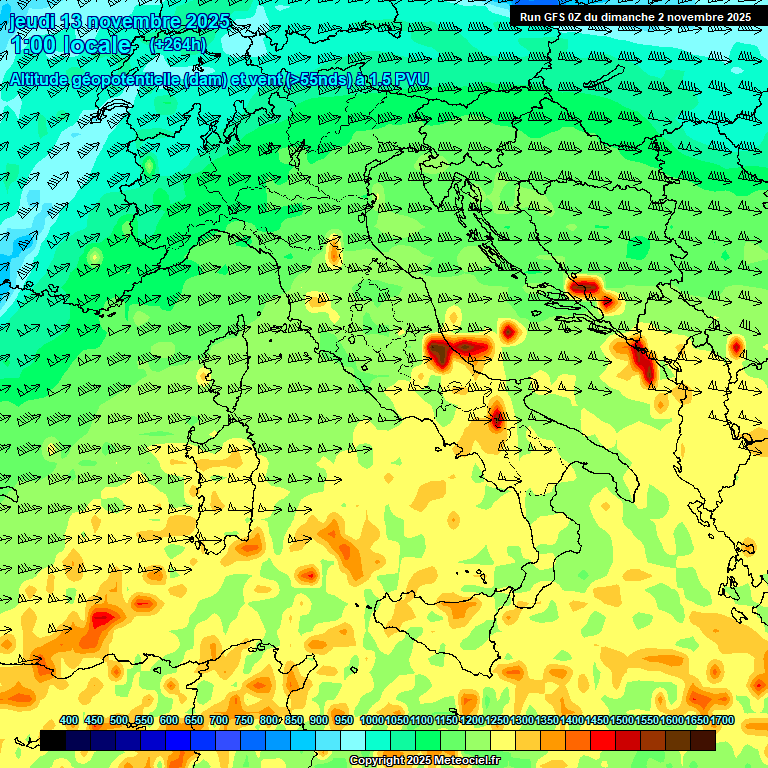The width and height of the screenshot is (768, 768).
Task: Click the 1:00 locale time text
Action: coord(70,45)
